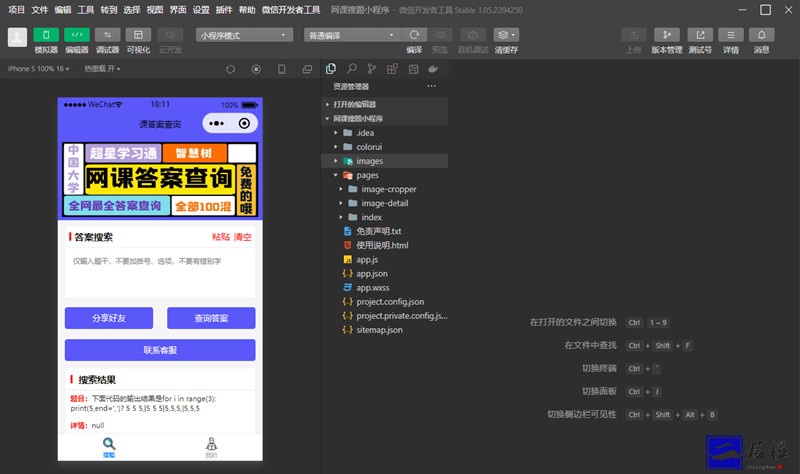The image size is (800, 474).
Task: Open the mini program mode dropdown
Action: click(x=244, y=35)
